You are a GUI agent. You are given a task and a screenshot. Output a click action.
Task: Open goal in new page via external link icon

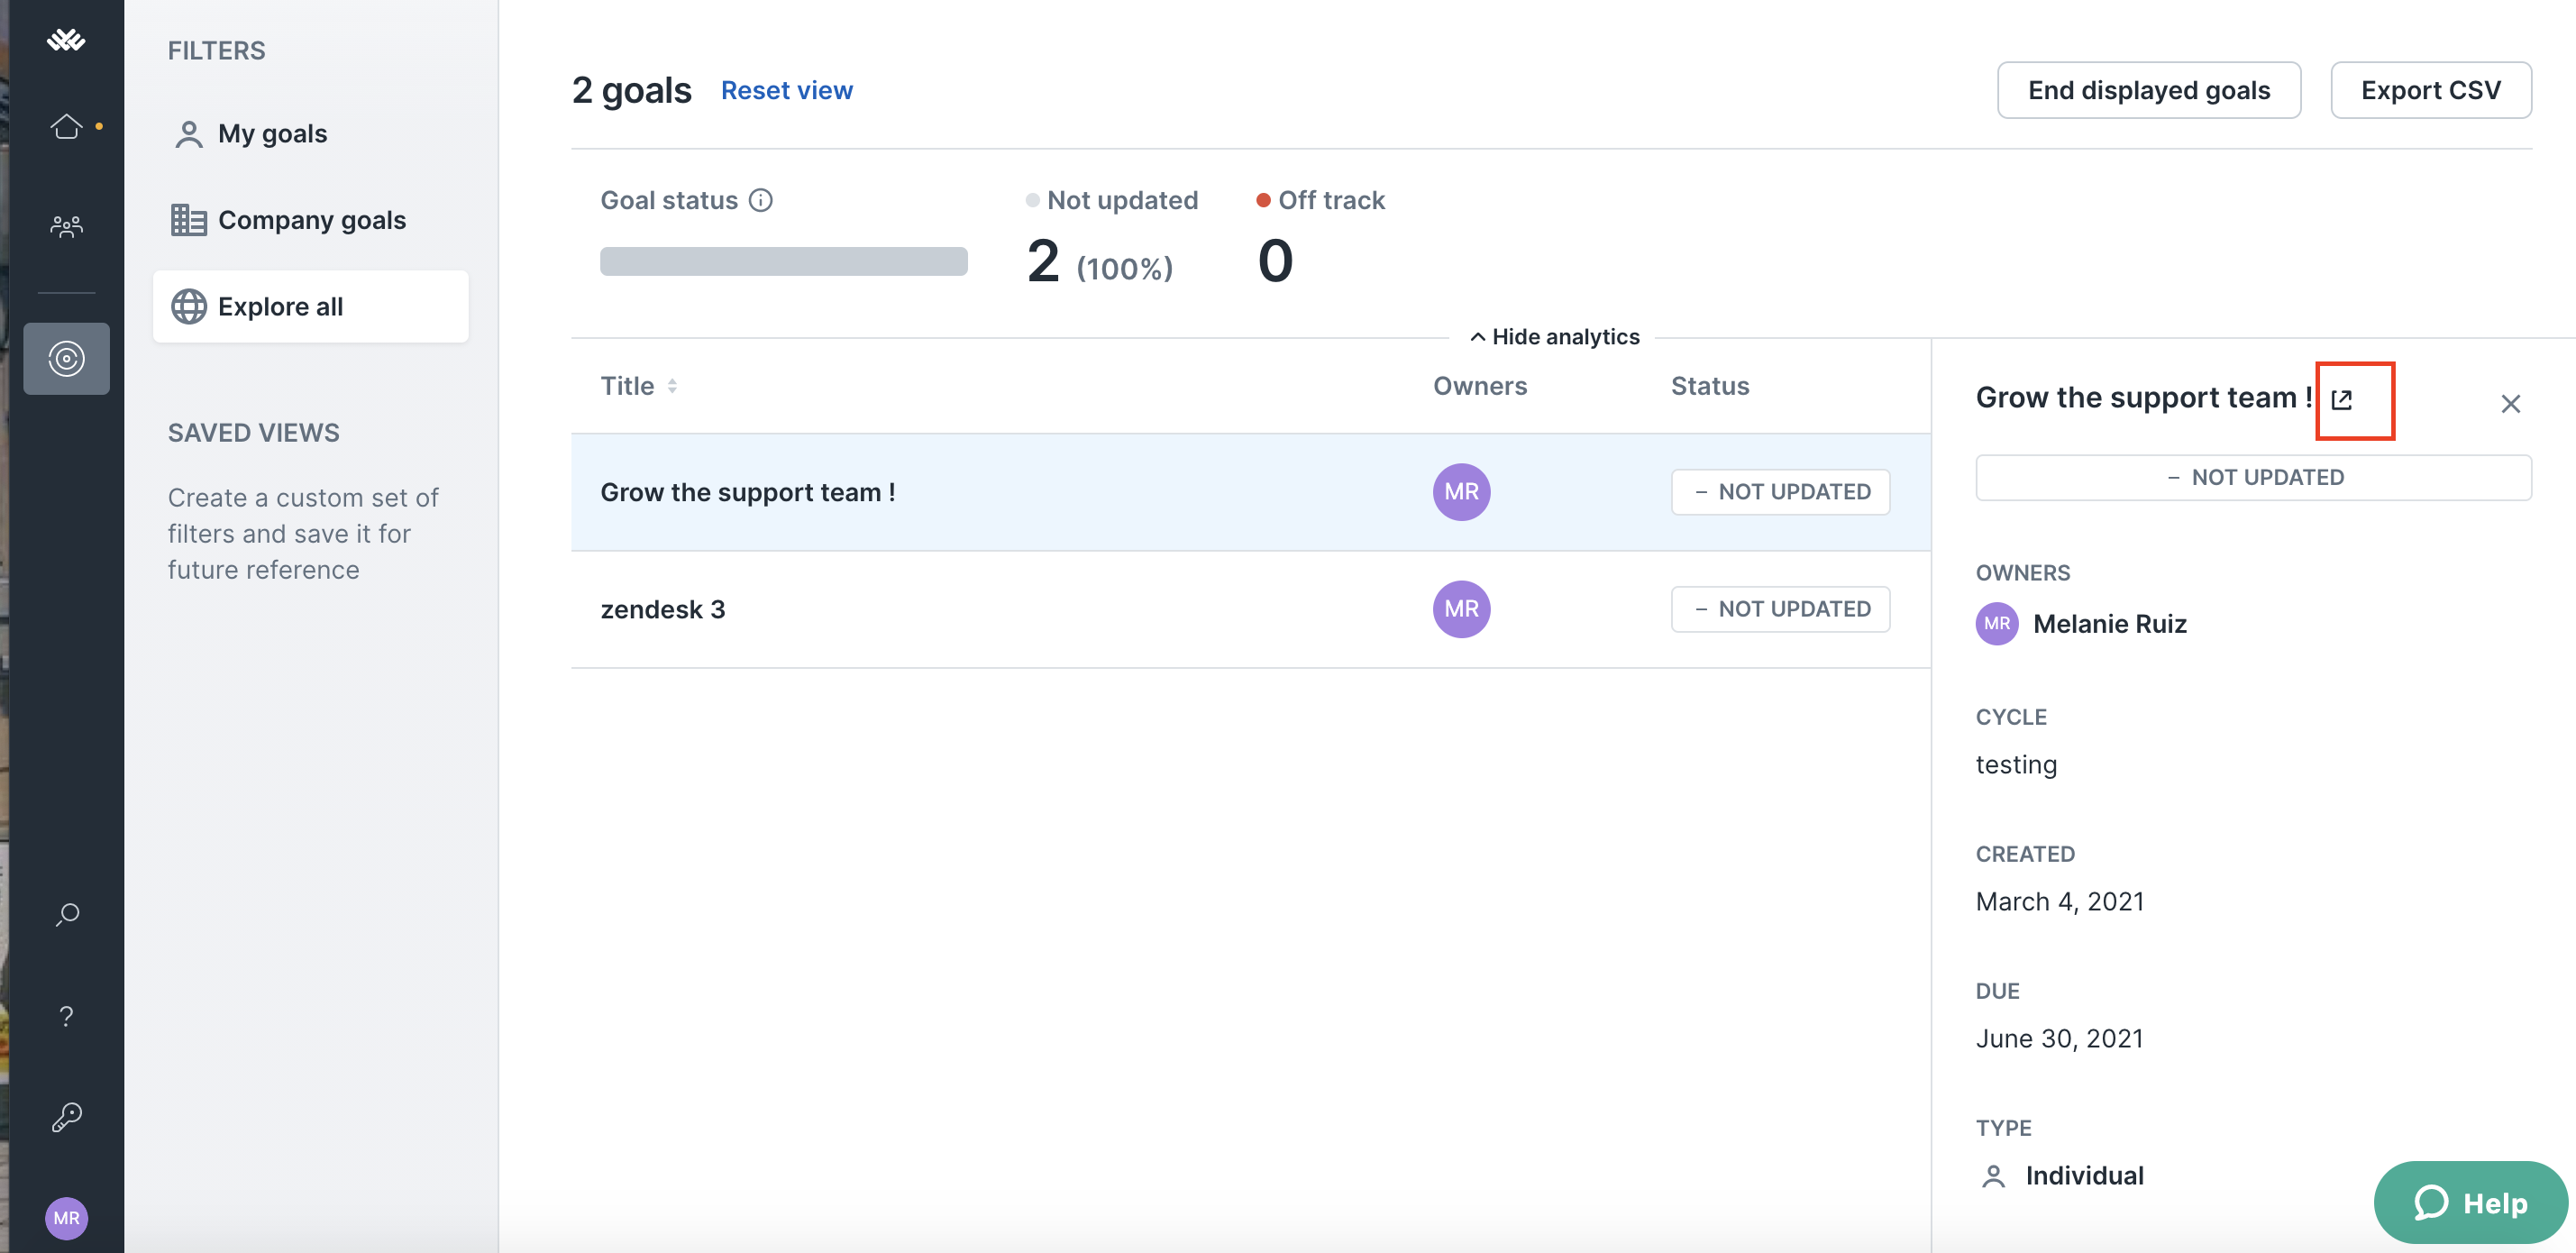tap(2341, 400)
